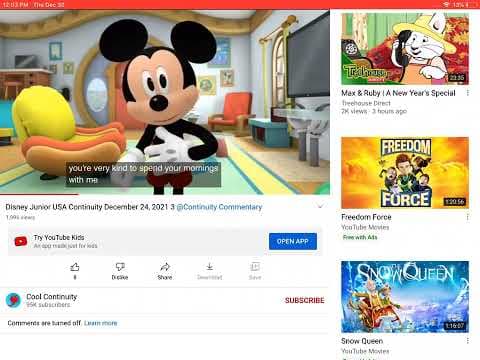Open options menu for Snow Queen movie
The image size is (480, 360).
pos(468,341)
